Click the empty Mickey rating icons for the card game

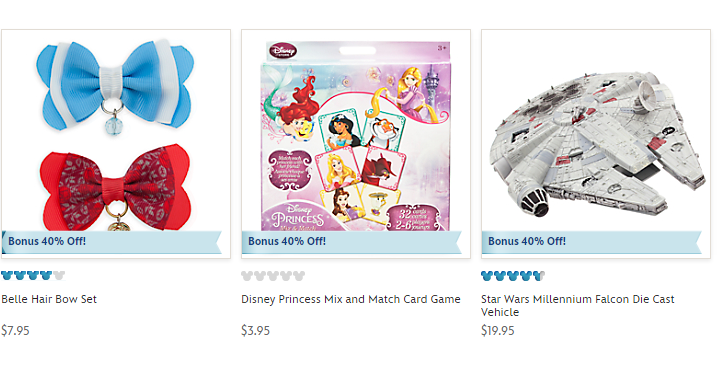[273, 276]
